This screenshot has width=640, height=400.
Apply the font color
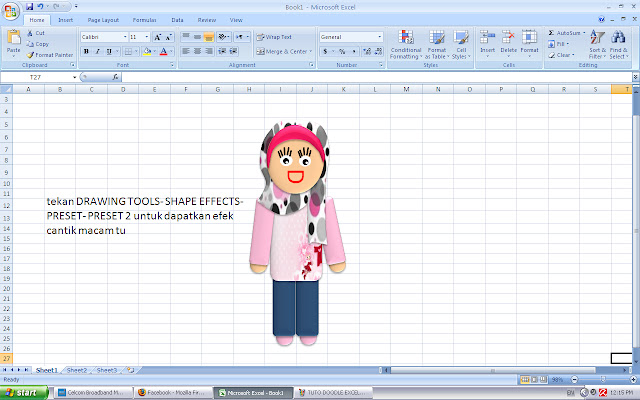(163, 51)
